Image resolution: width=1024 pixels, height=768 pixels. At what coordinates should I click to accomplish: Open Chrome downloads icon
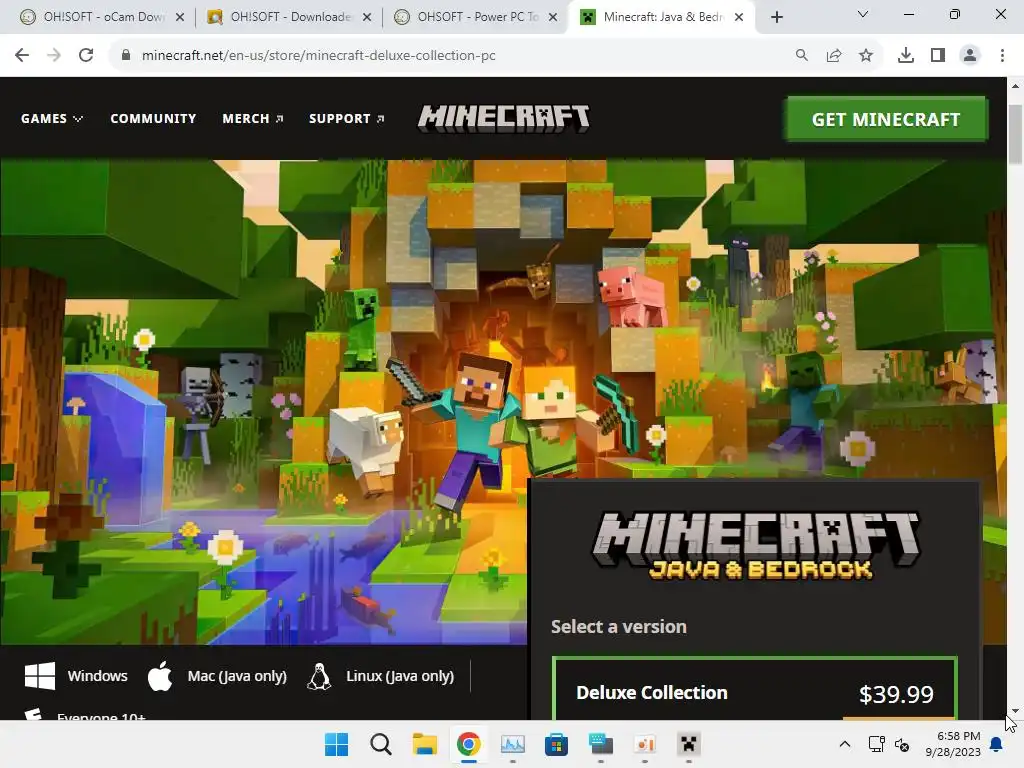906,56
